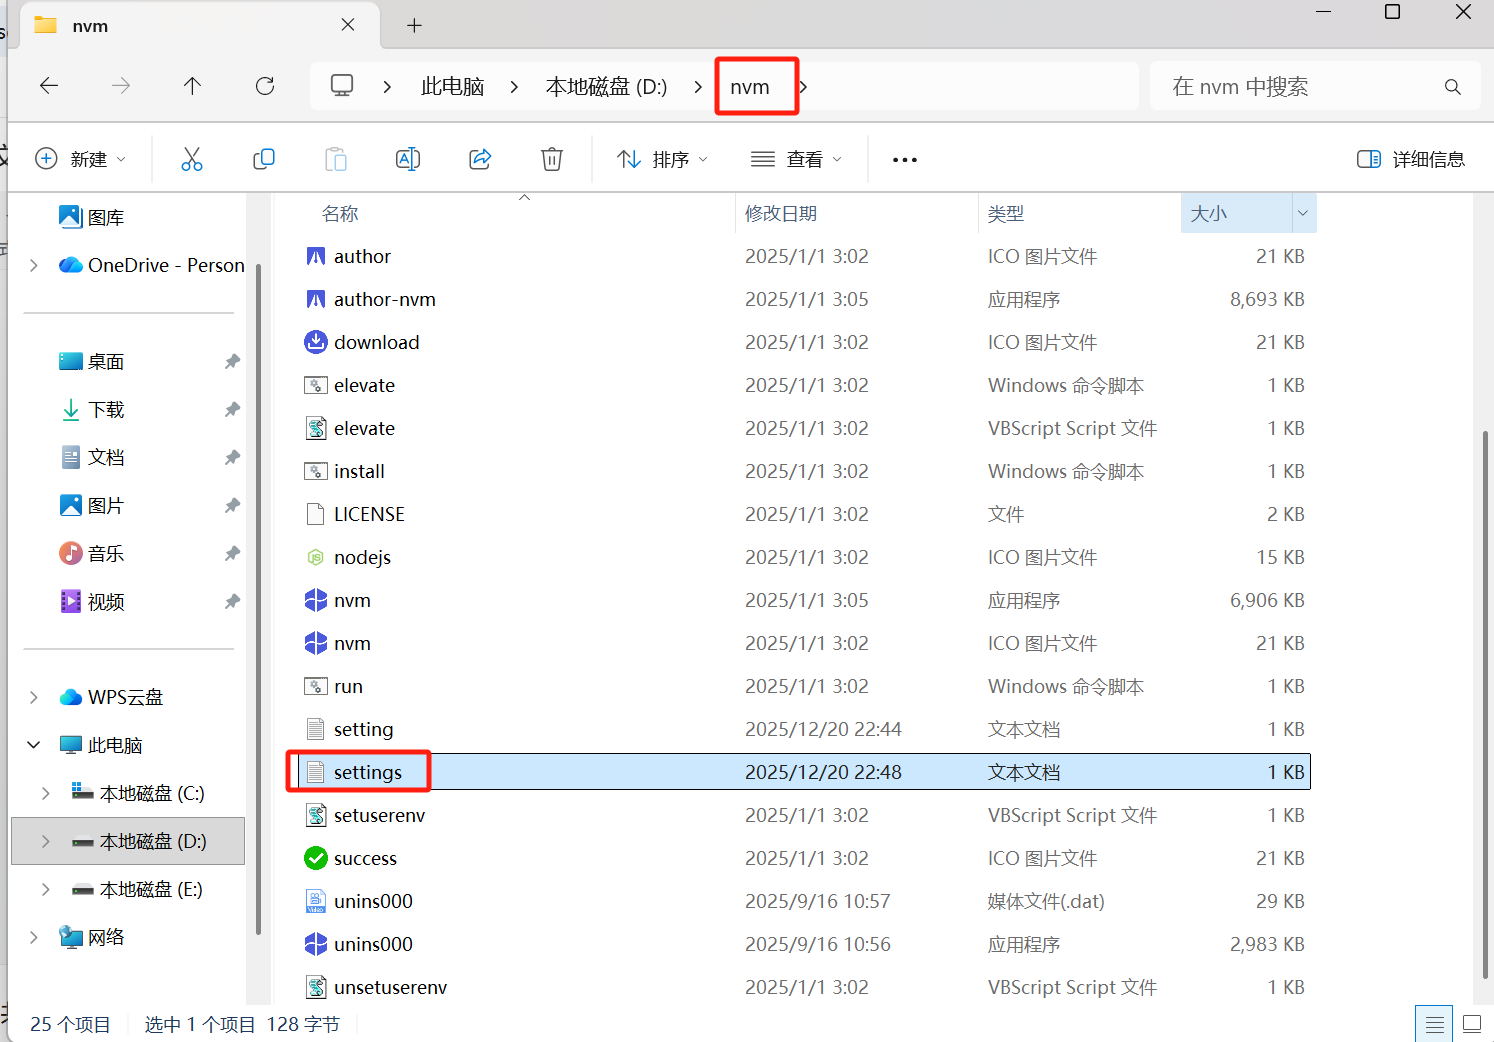Select the Rename icon

[x=408, y=159]
